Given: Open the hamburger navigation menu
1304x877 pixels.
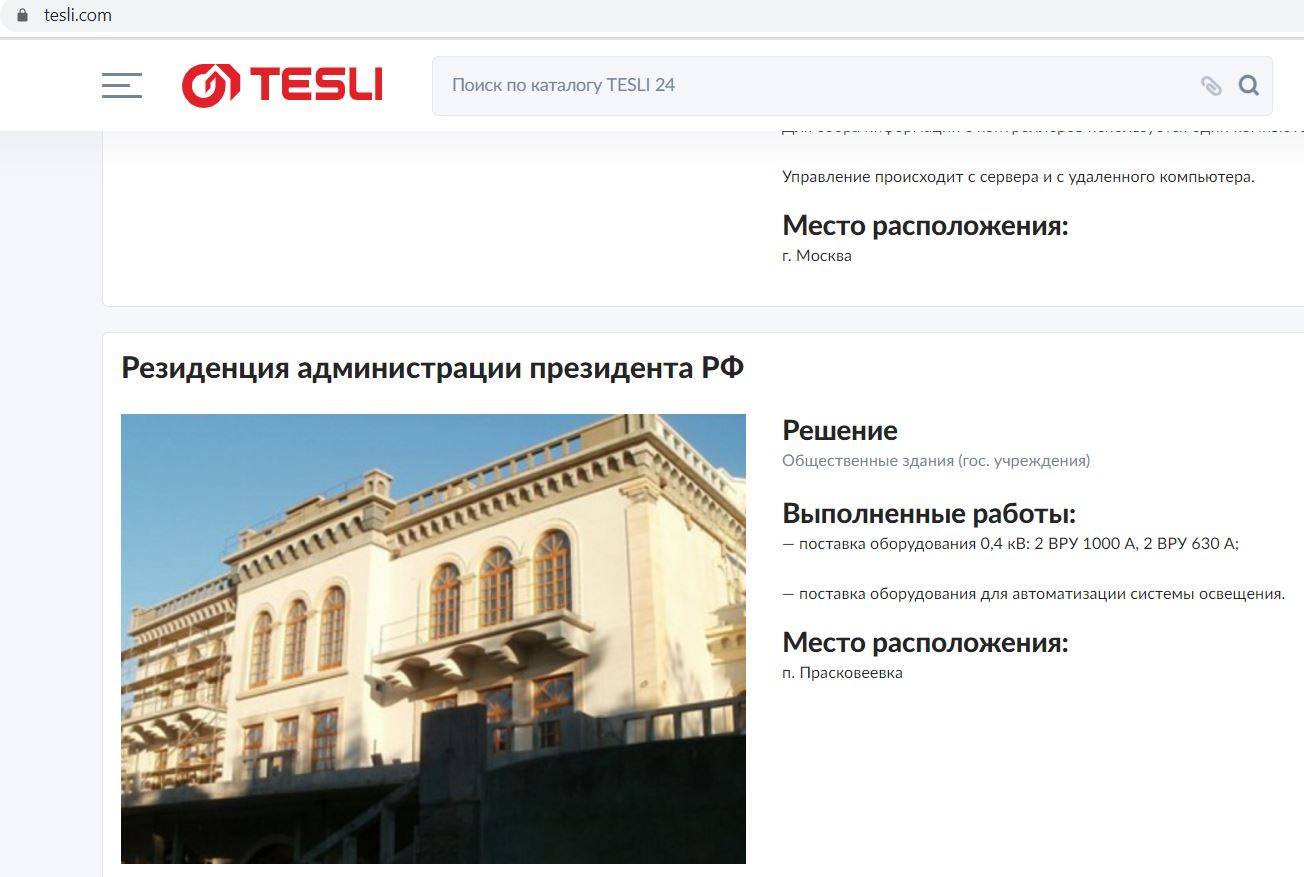Looking at the screenshot, I should pos(122,85).
